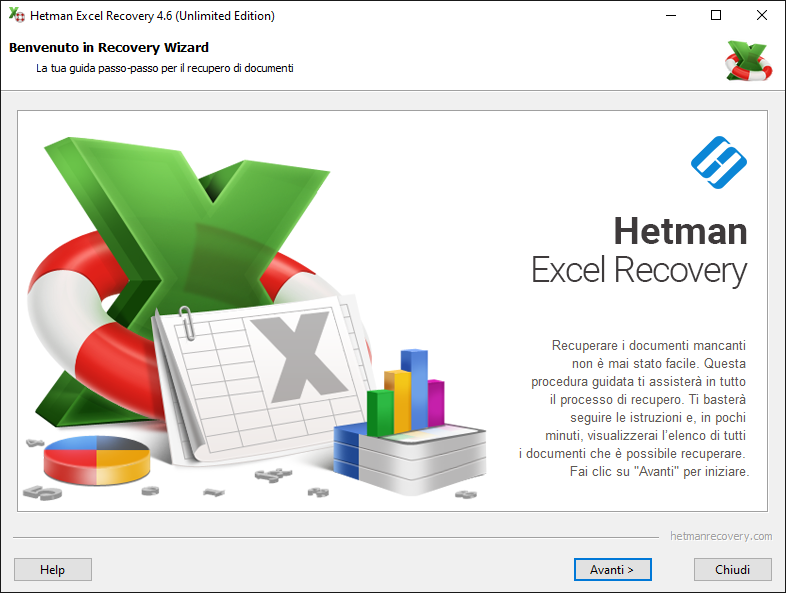Open hetmanrecovery.com link
This screenshot has width=786, height=593.
[x=721, y=536]
